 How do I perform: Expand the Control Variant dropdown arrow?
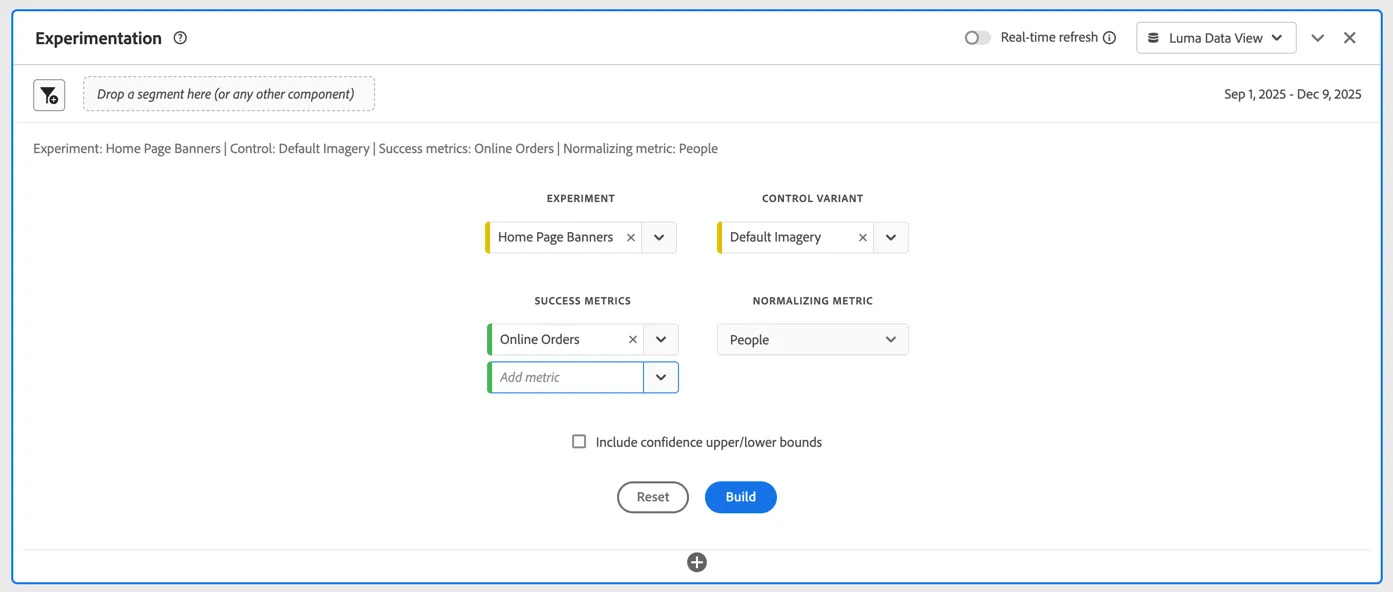pos(891,238)
